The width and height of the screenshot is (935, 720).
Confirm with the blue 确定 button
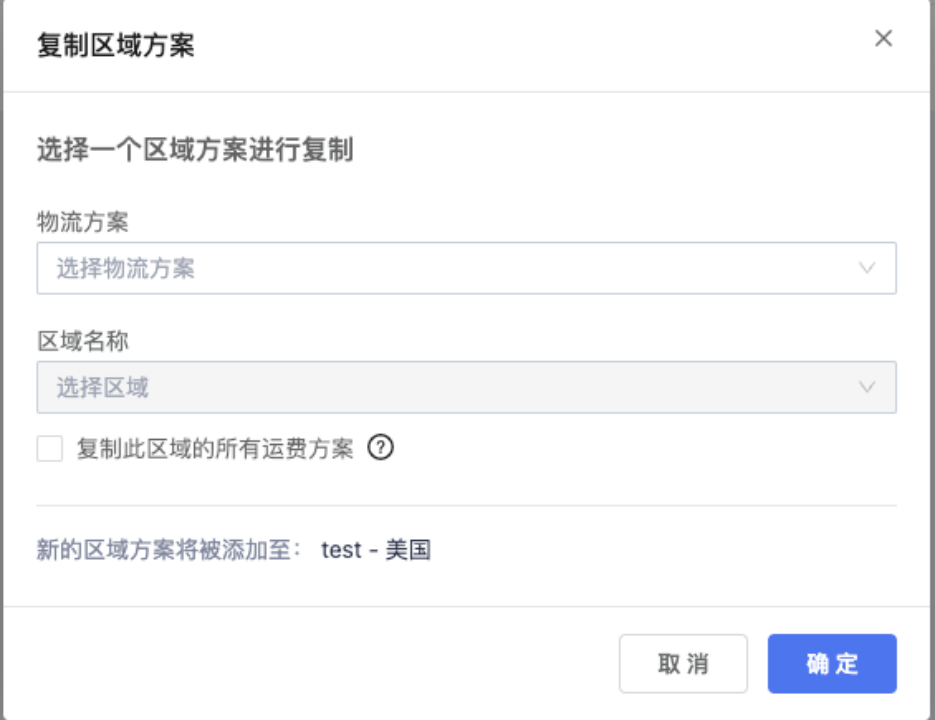(832, 664)
